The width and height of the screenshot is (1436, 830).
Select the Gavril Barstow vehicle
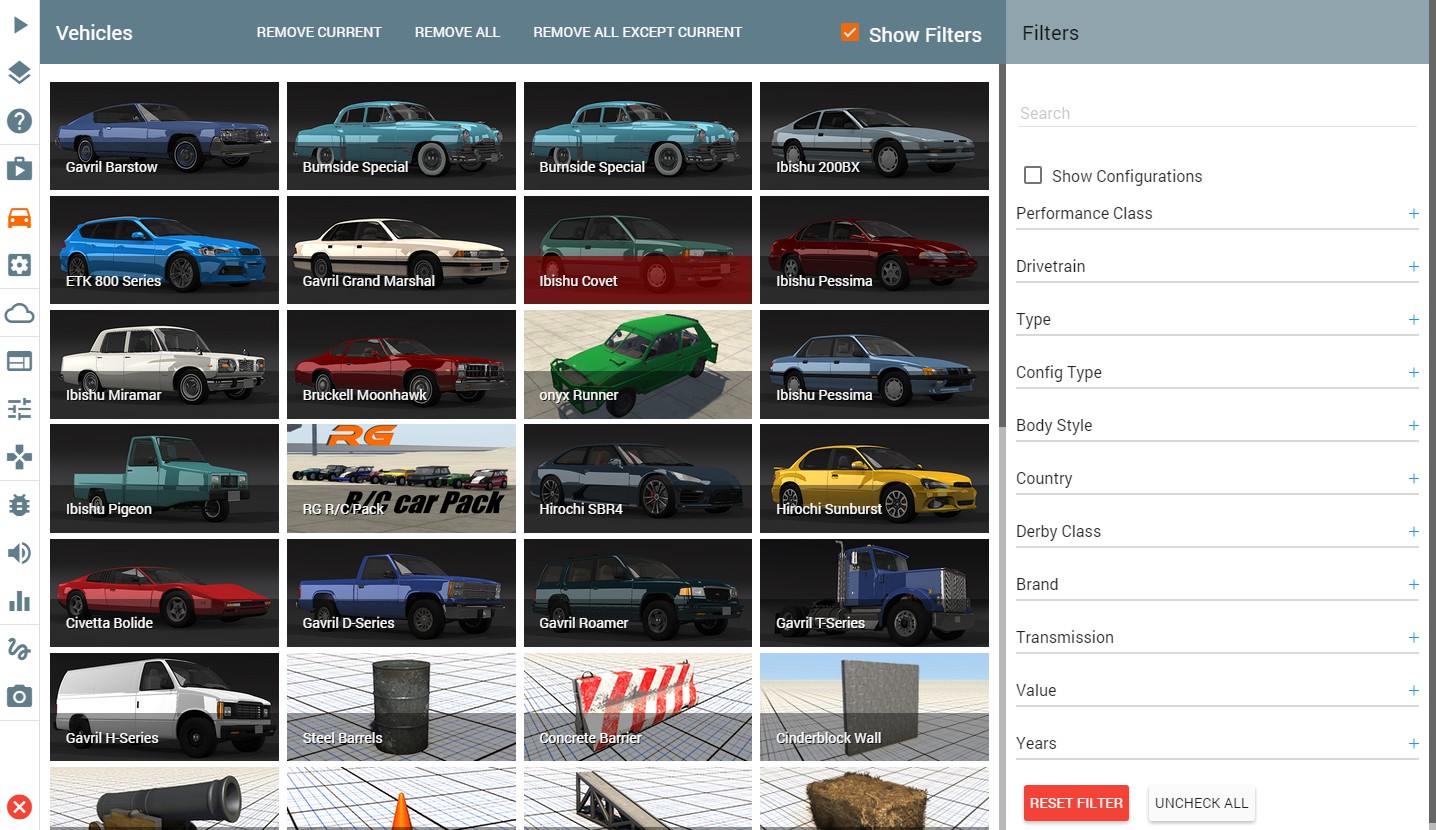coord(164,136)
